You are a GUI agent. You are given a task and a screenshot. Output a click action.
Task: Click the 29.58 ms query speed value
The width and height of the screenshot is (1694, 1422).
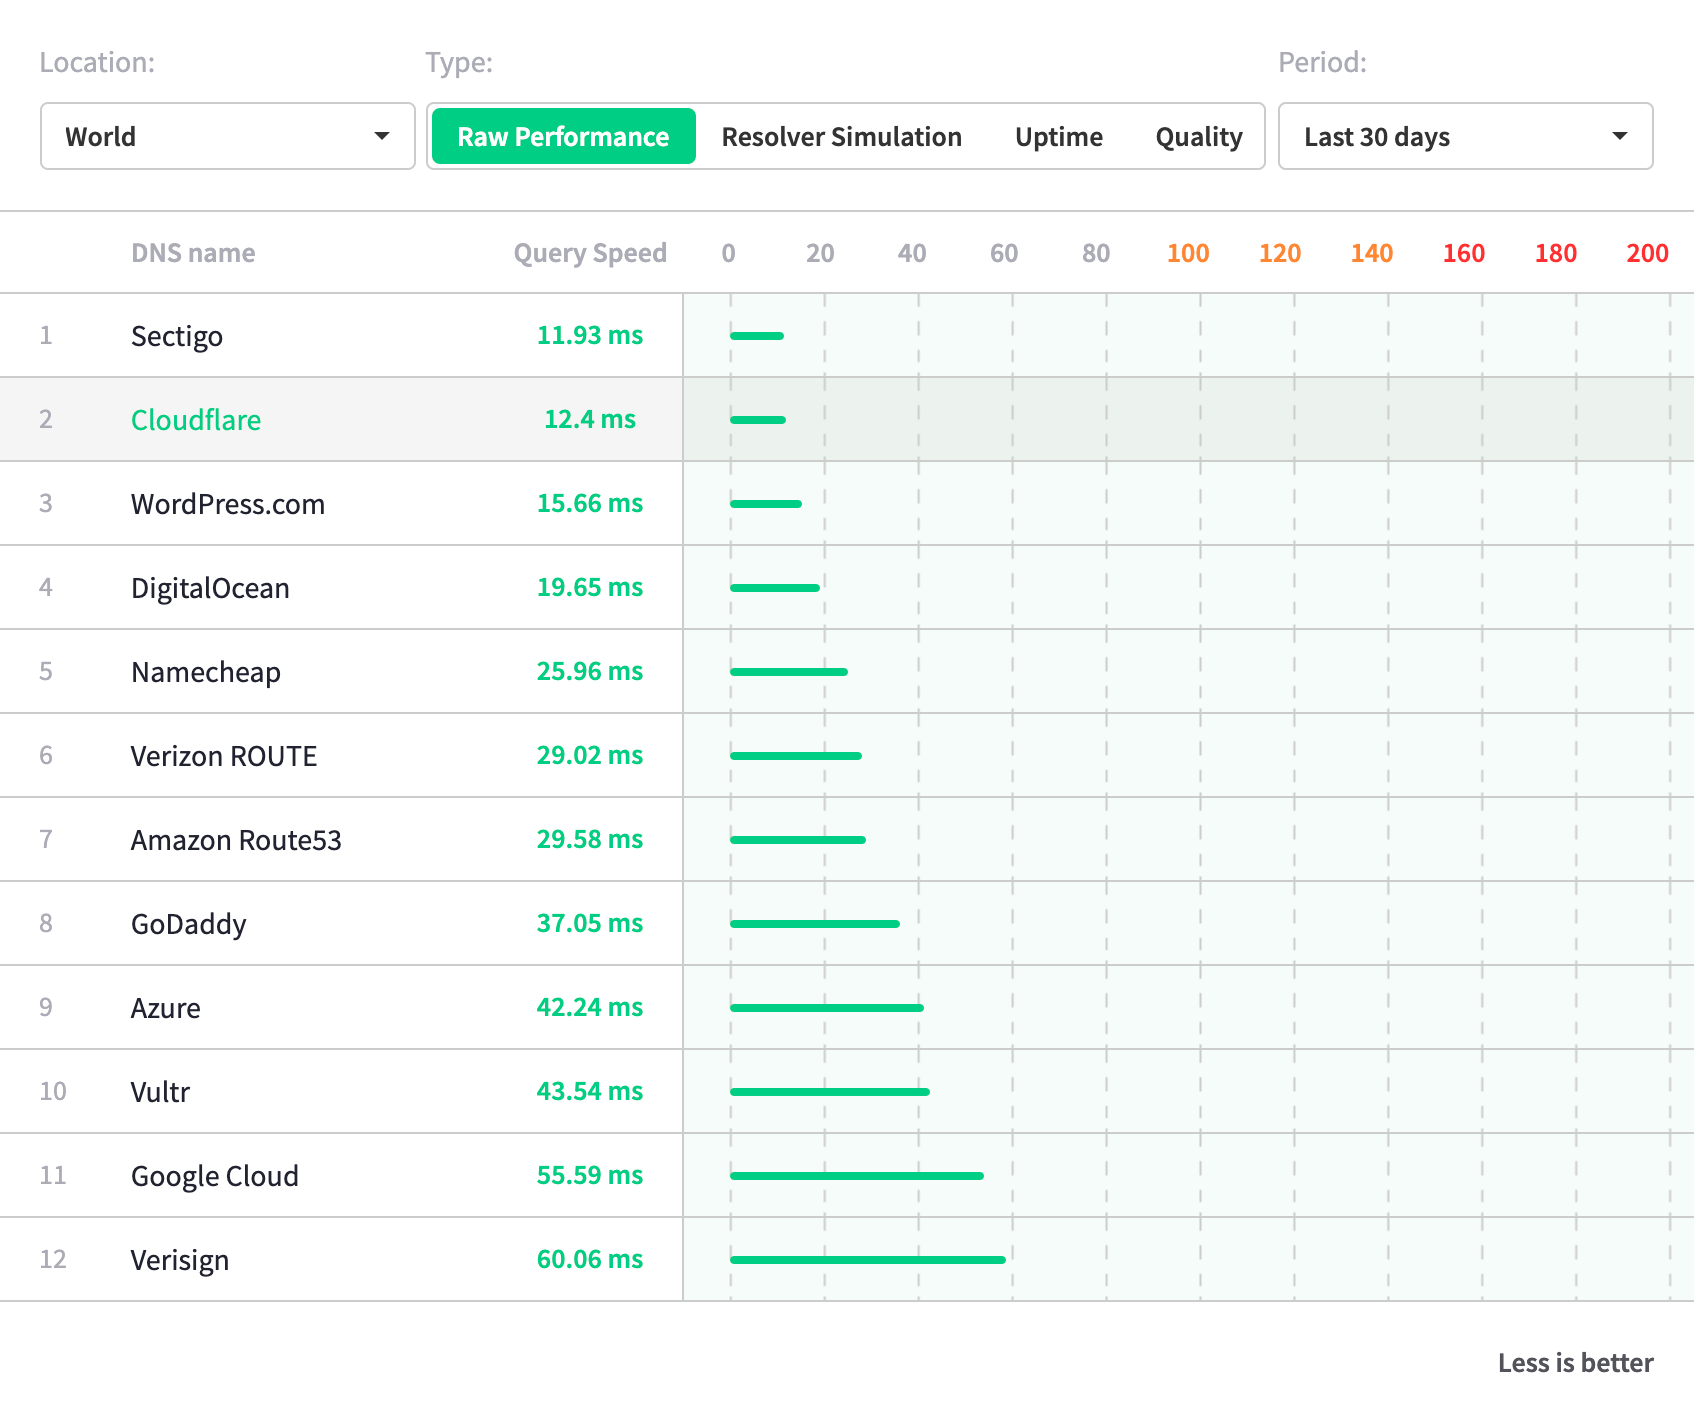(x=590, y=839)
